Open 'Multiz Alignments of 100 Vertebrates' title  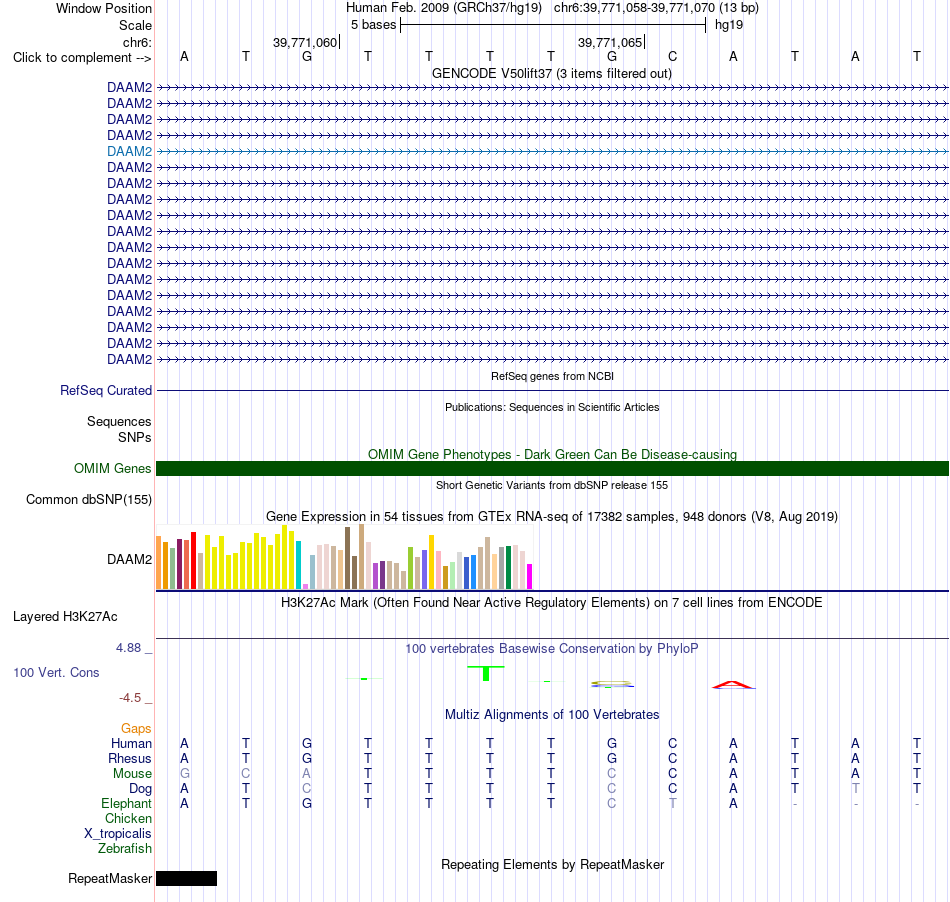[x=552, y=715]
